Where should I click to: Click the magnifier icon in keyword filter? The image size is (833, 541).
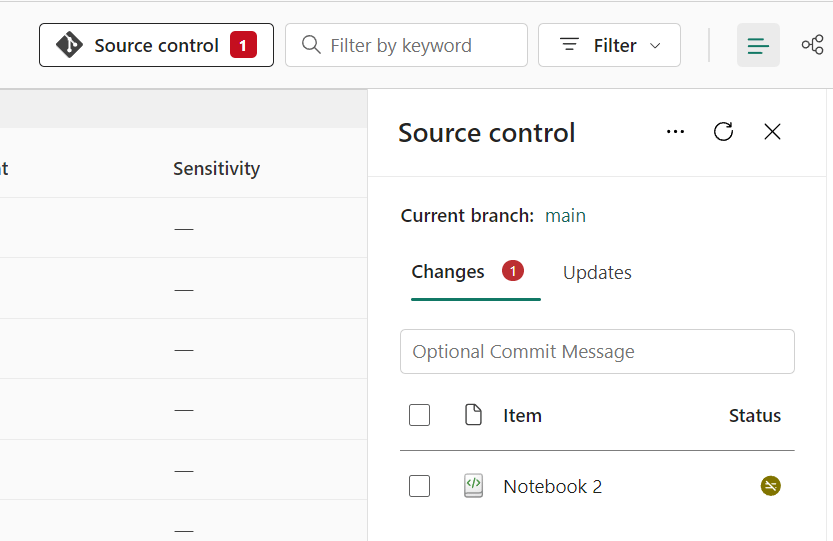(311, 45)
